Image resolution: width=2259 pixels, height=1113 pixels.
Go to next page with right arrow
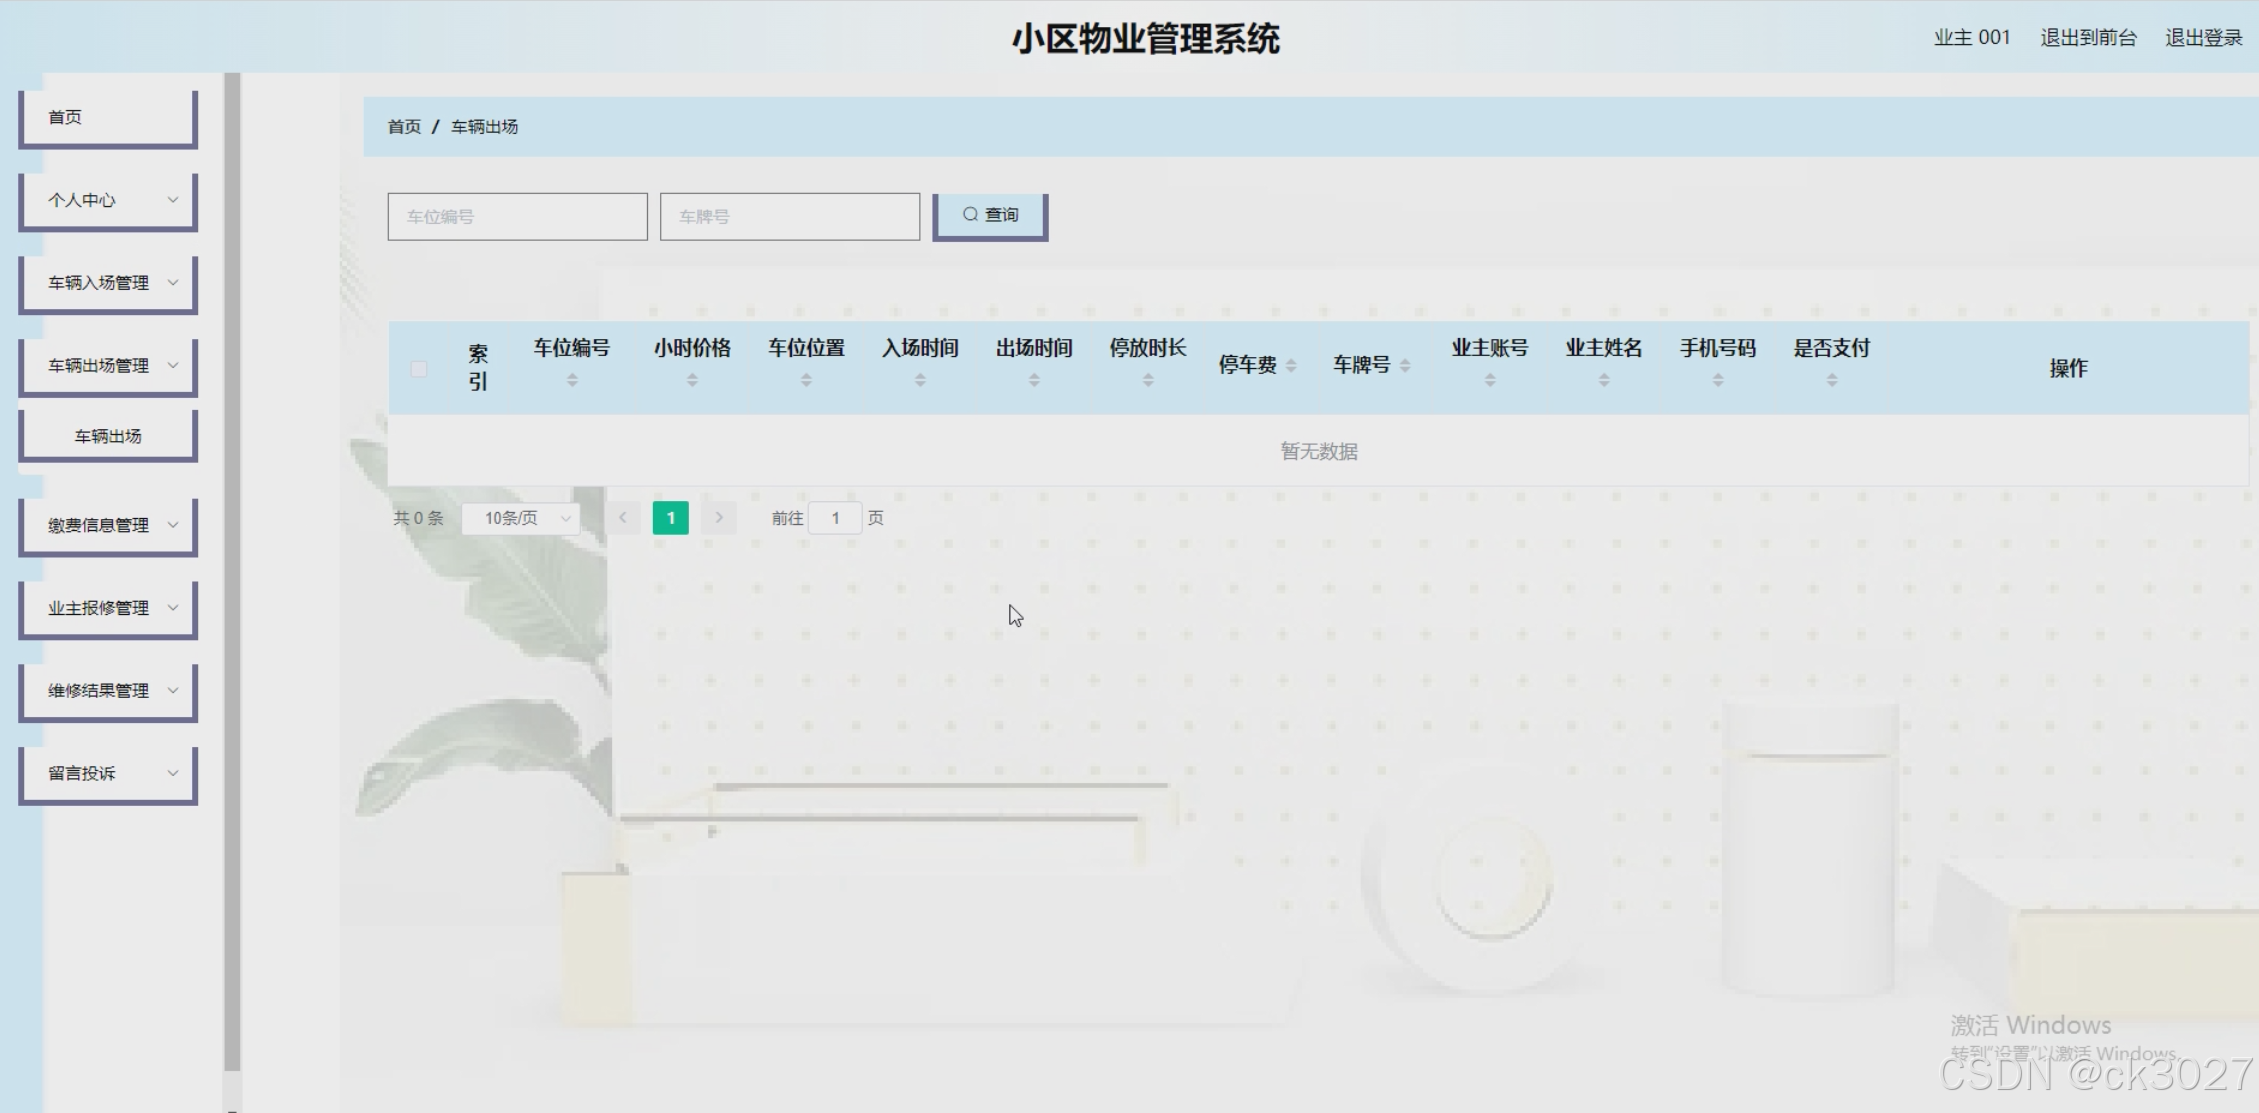719,518
